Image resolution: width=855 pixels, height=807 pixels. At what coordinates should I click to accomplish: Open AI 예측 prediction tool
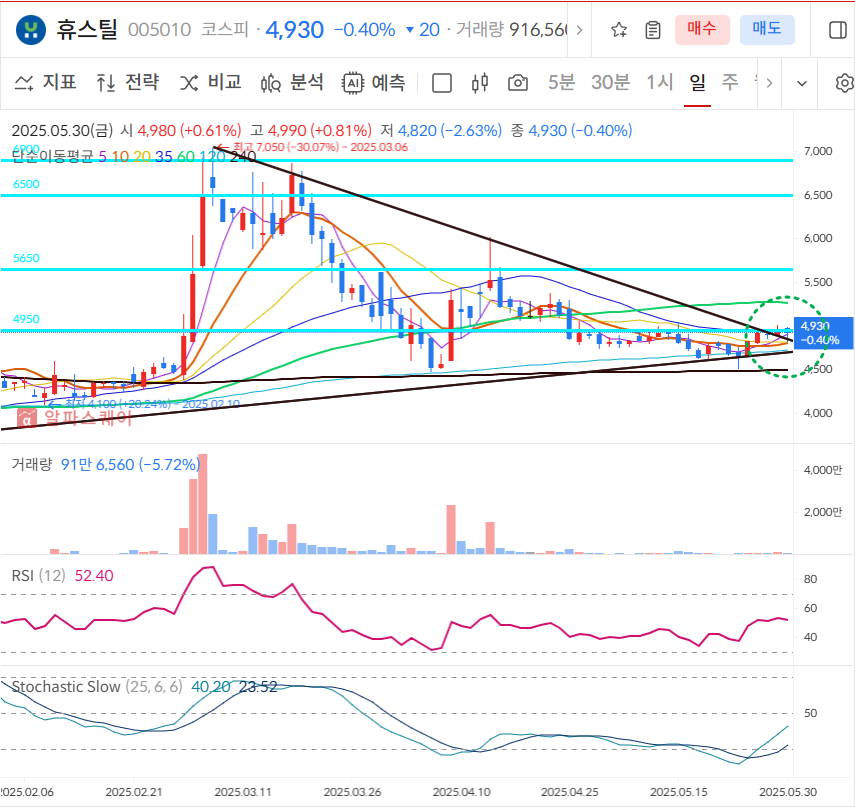pos(374,82)
